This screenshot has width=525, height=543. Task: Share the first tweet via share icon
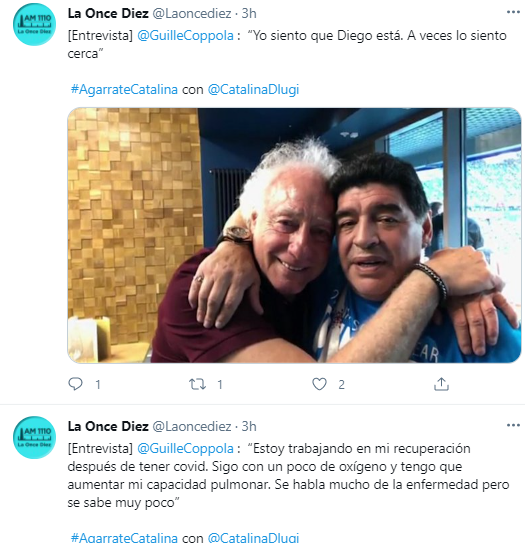click(x=441, y=384)
